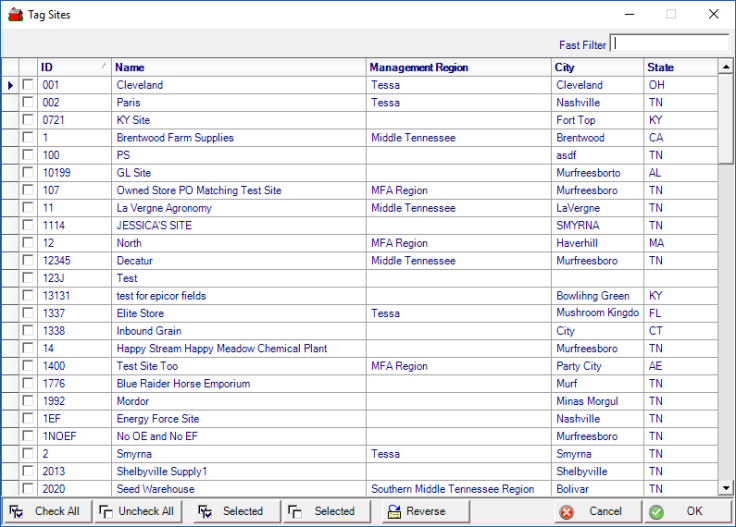Click scrollbar up arrow at top
Image resolution: width=736 pixels, height=527 pixels.
[726, 68]
